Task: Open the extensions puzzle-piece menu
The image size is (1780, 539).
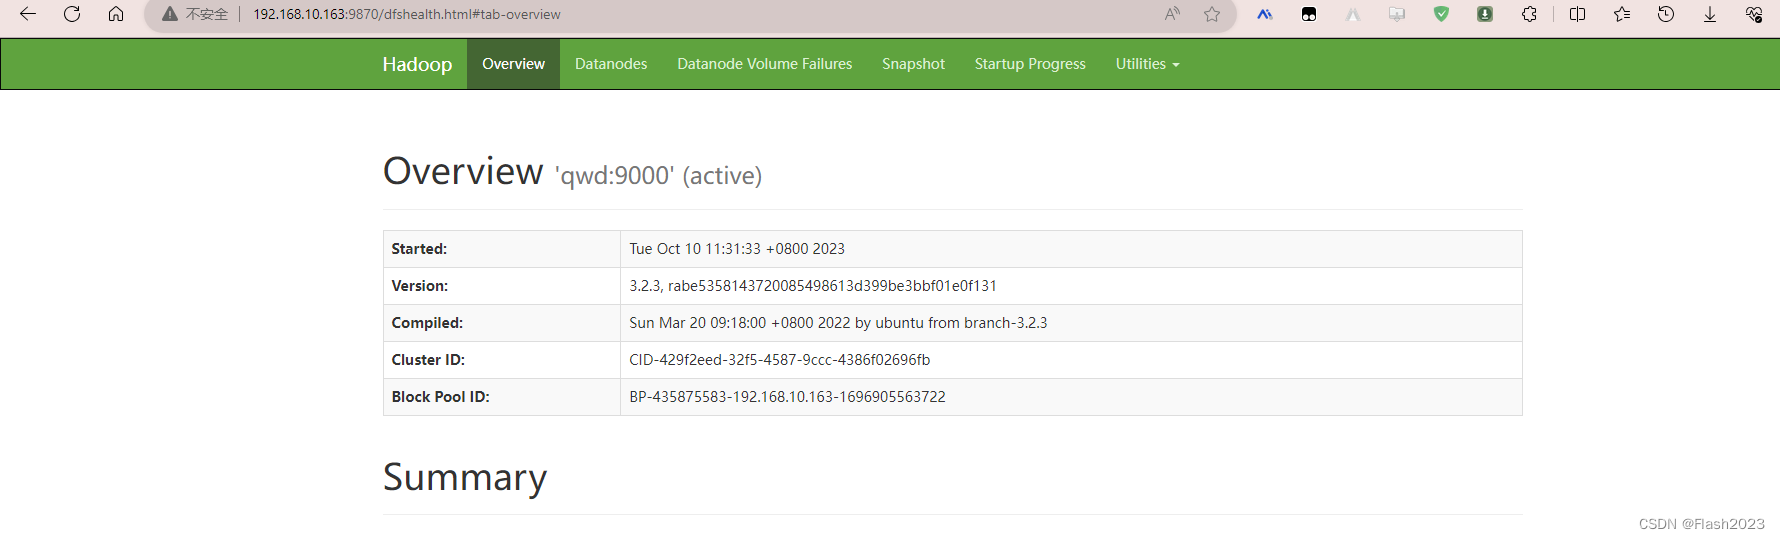Action: point(1529,14)
